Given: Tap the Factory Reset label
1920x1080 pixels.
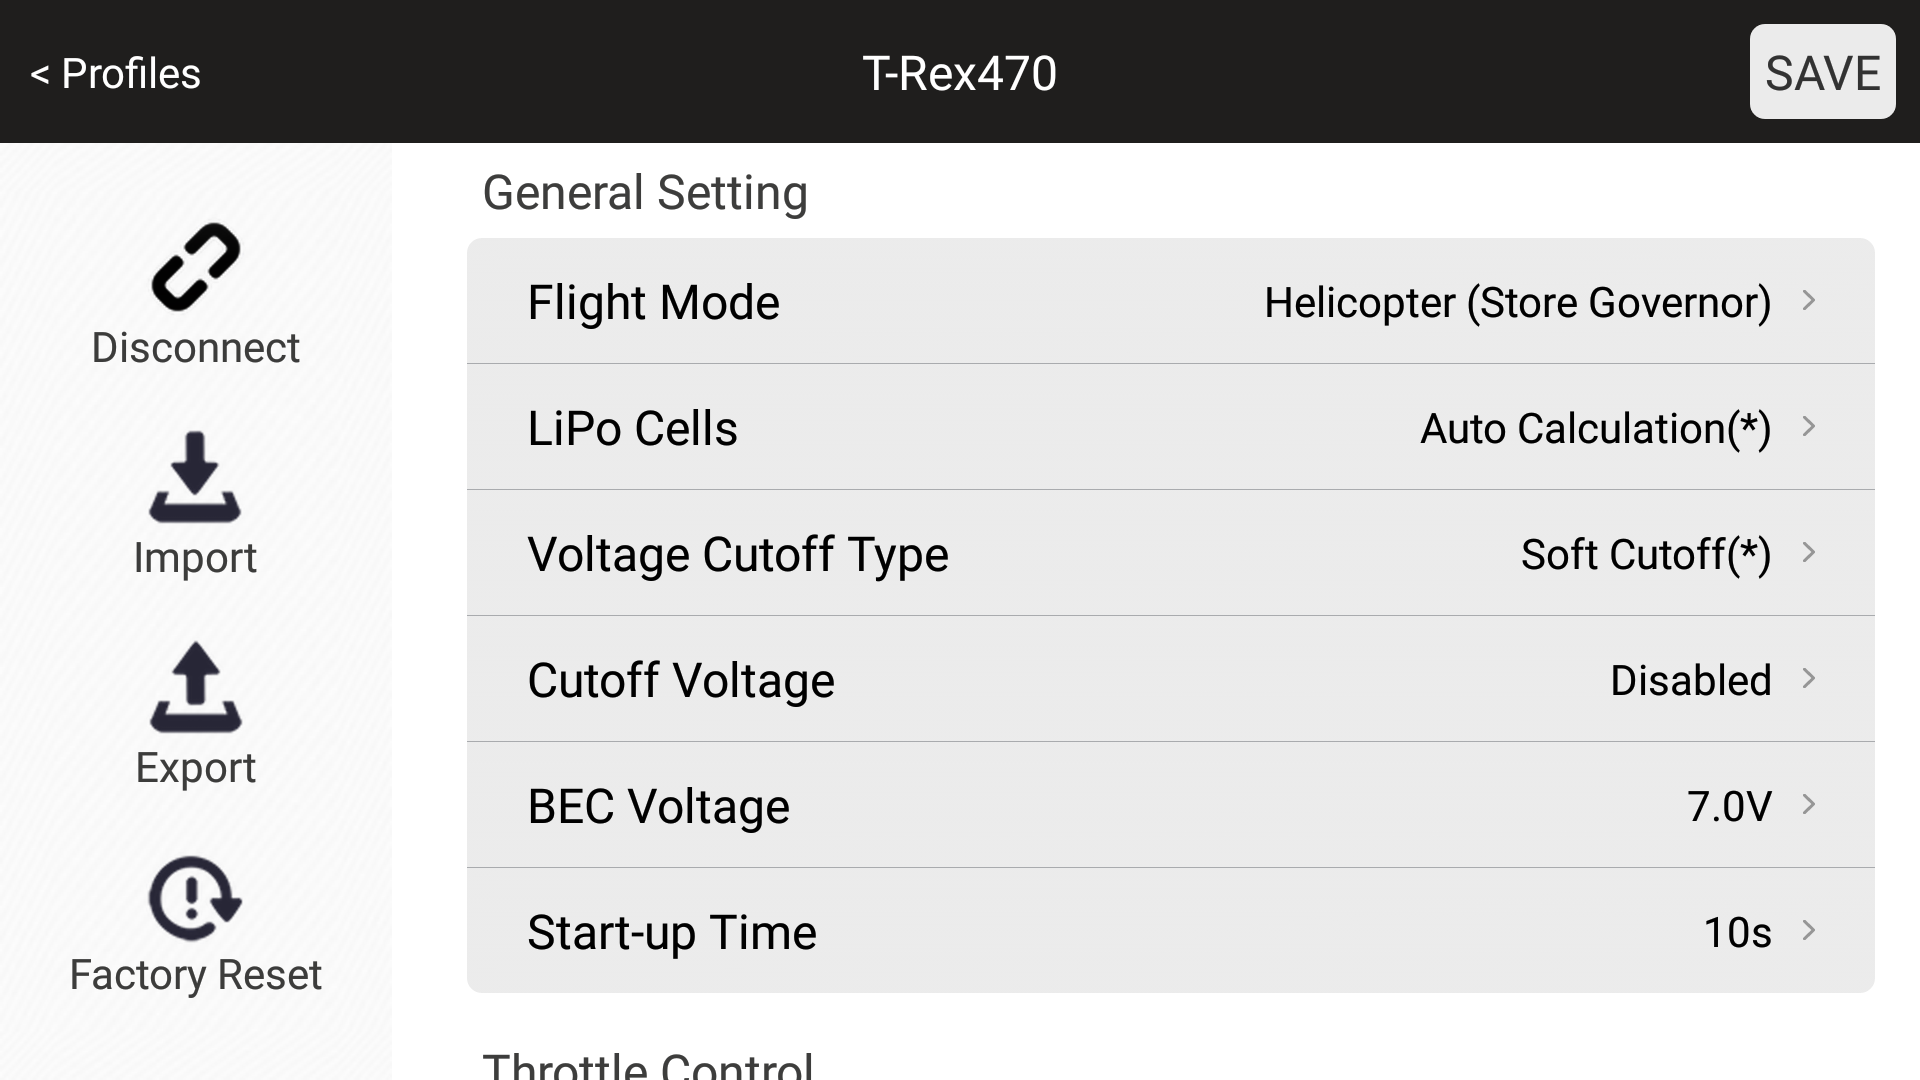Looking at the screenshot, I should (x=195, y=975).
